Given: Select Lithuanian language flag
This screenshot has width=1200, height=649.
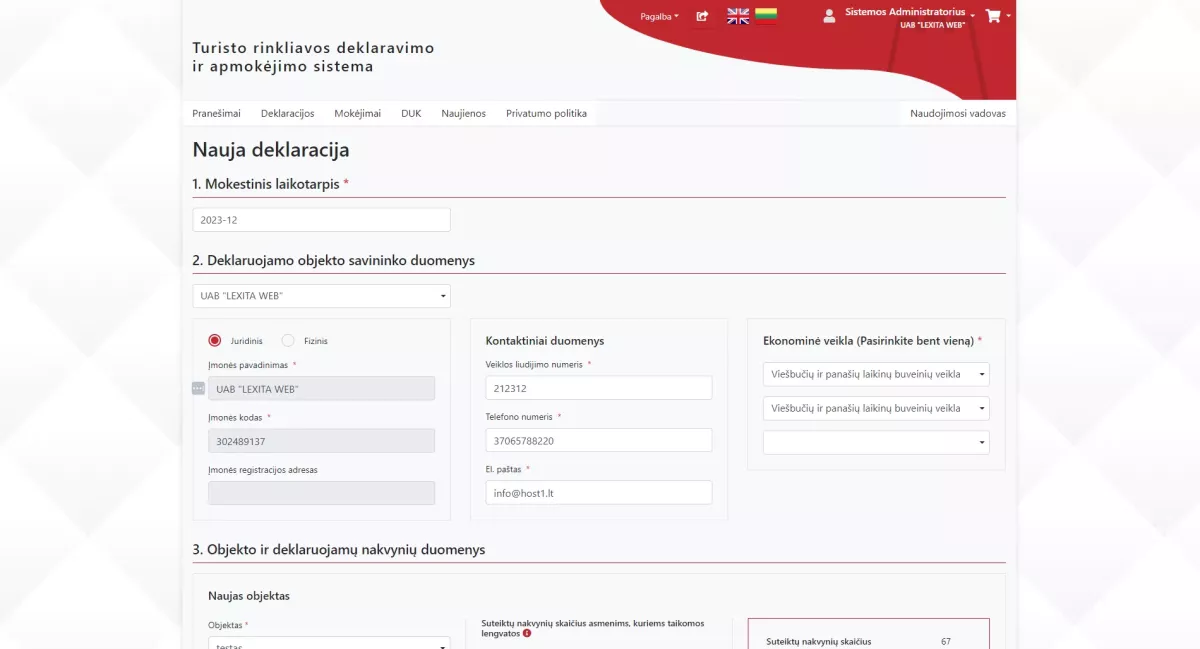Looking at the screenshot, I should (768, 16).
